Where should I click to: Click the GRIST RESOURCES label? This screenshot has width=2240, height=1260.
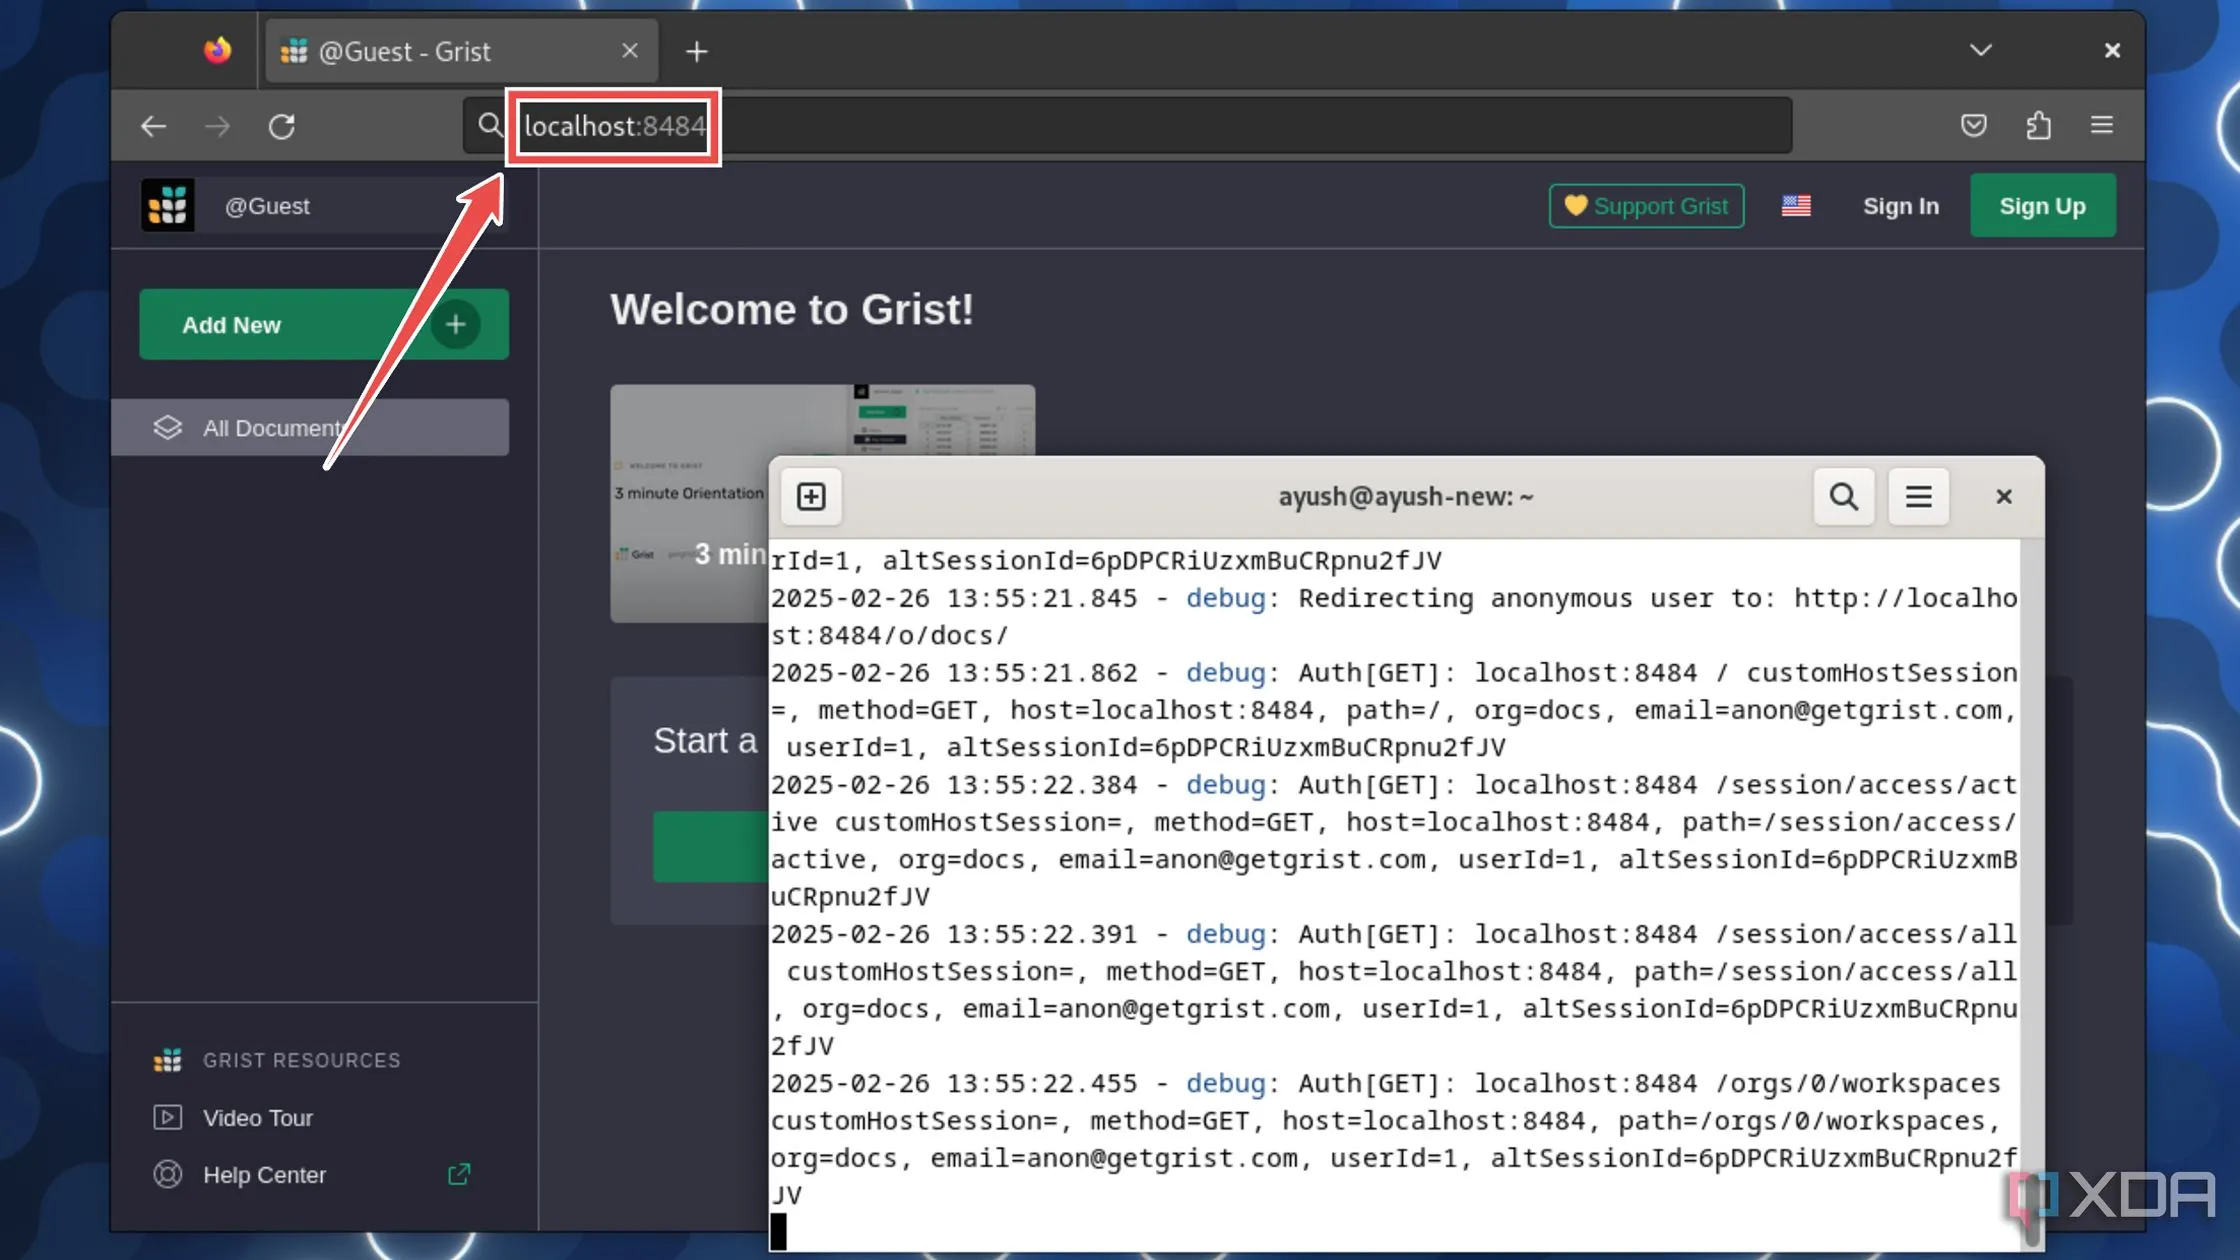click(301, 1060)
